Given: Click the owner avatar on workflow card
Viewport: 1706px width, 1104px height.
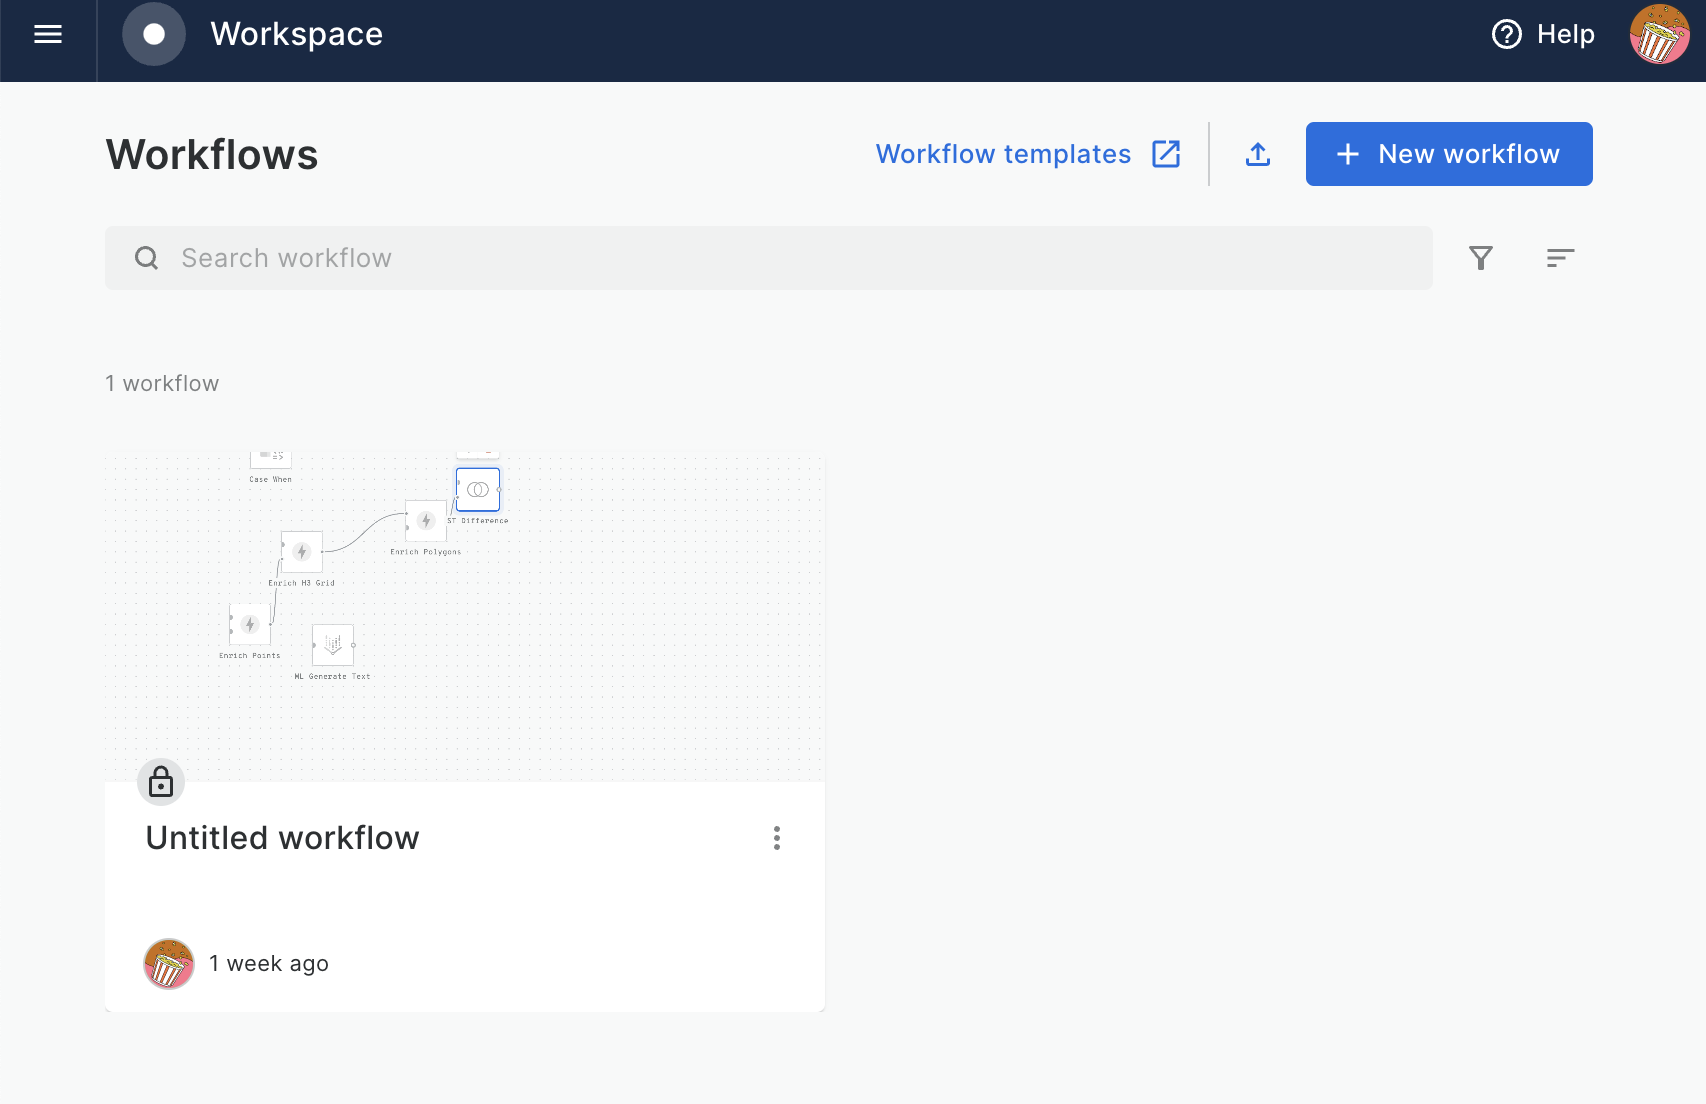Looking at the screenshot, I should (169, 964).
